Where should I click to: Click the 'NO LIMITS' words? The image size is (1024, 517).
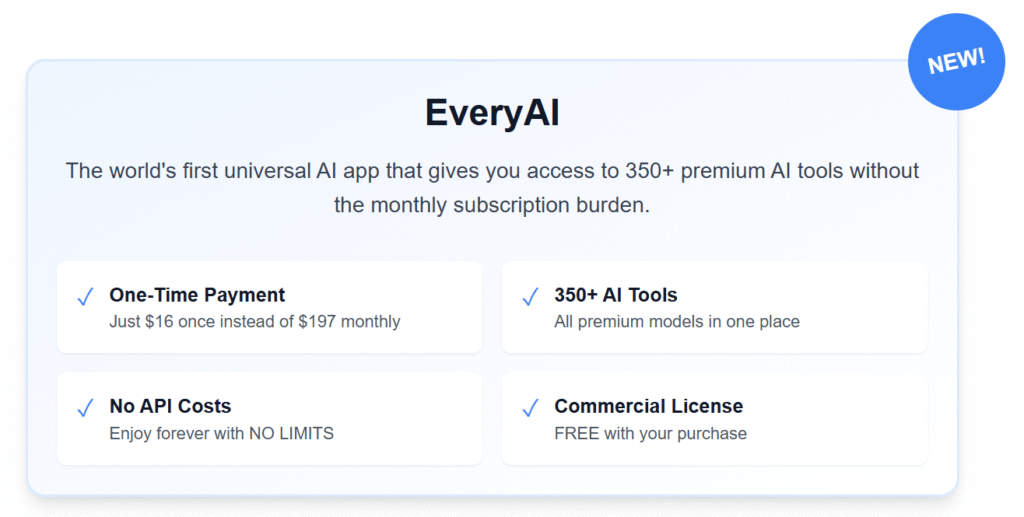pos(291,433)
